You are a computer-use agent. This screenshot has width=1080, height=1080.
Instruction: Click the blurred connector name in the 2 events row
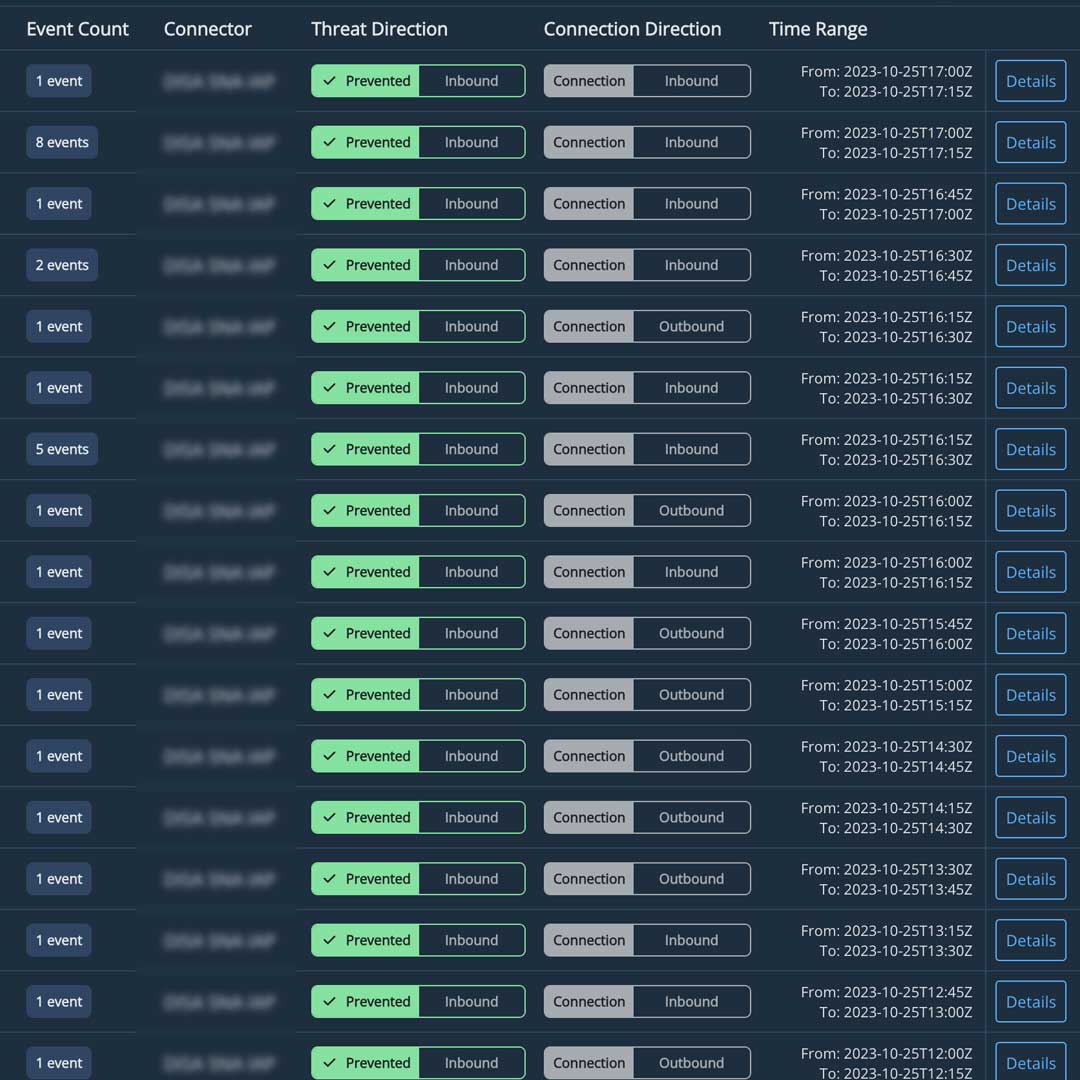click(x=219, y=266)
